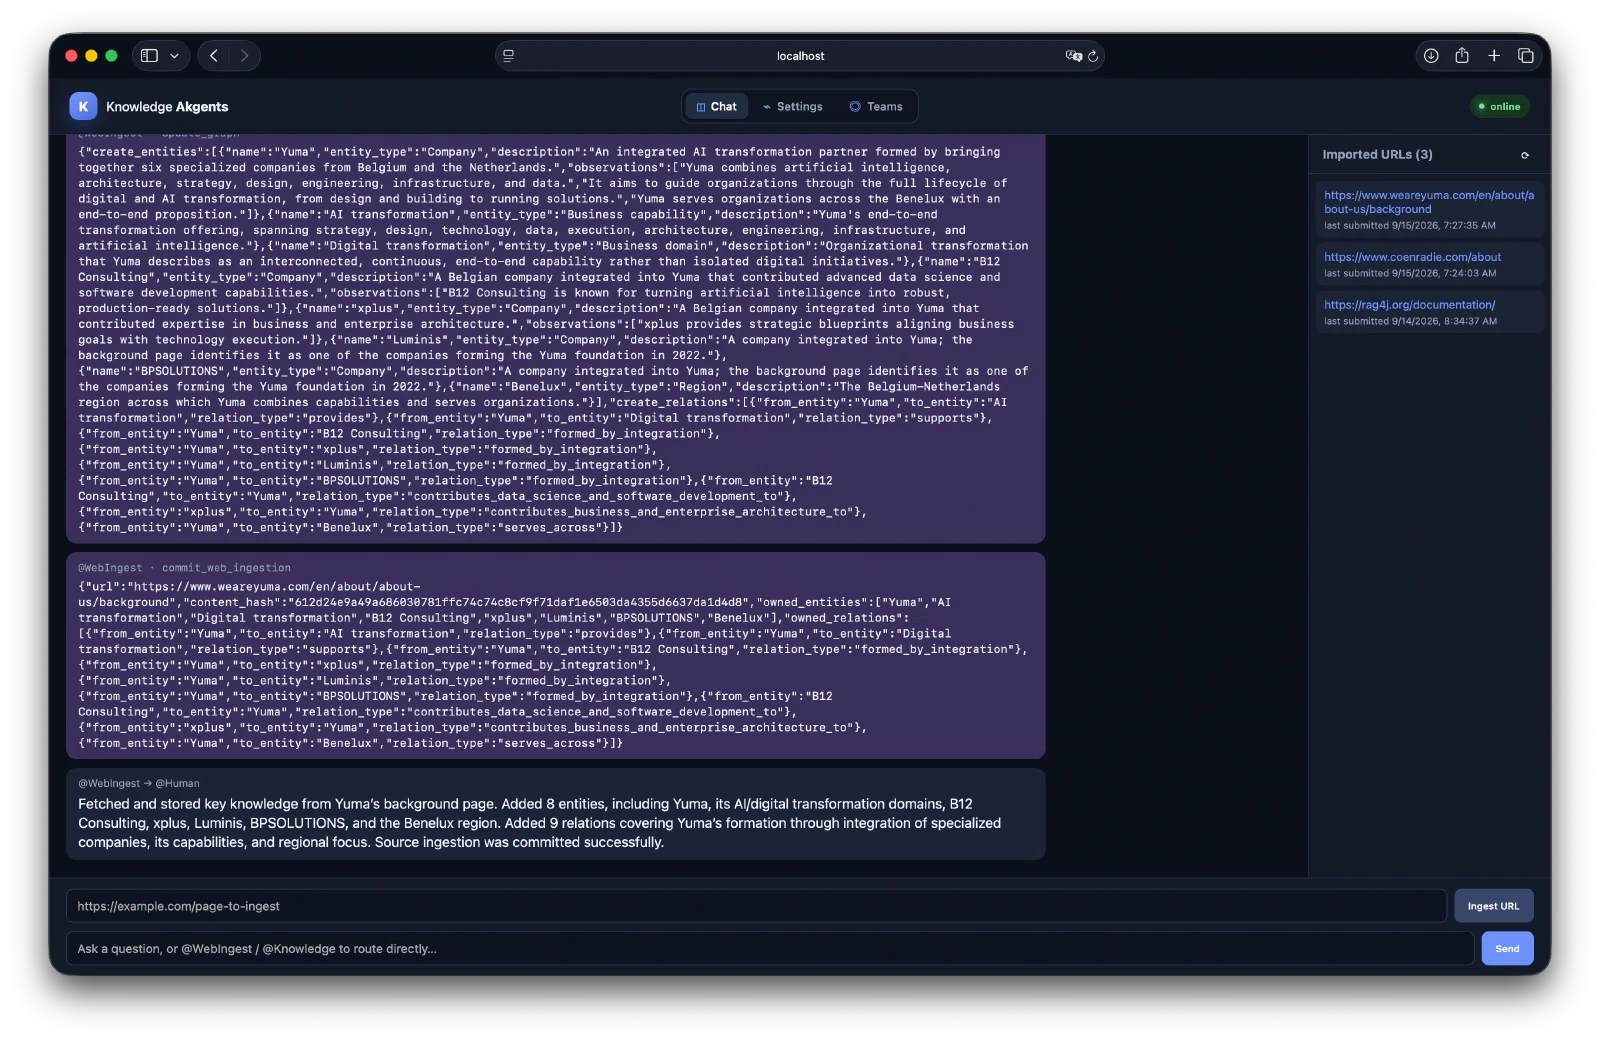Click the @WebIngest → @Human message header
The height and width of the screenshot is (1040, 1600).
pos(139,783)
